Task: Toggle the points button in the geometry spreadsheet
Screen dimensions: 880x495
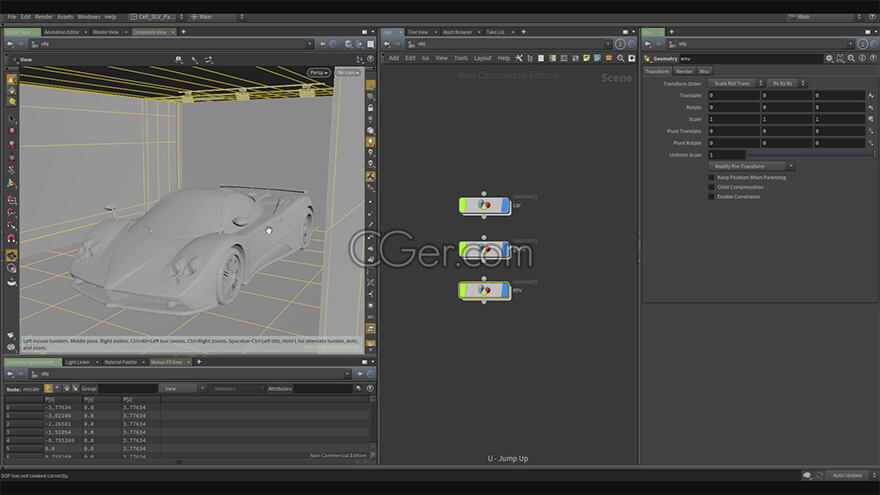Action: tap(48, 388)
